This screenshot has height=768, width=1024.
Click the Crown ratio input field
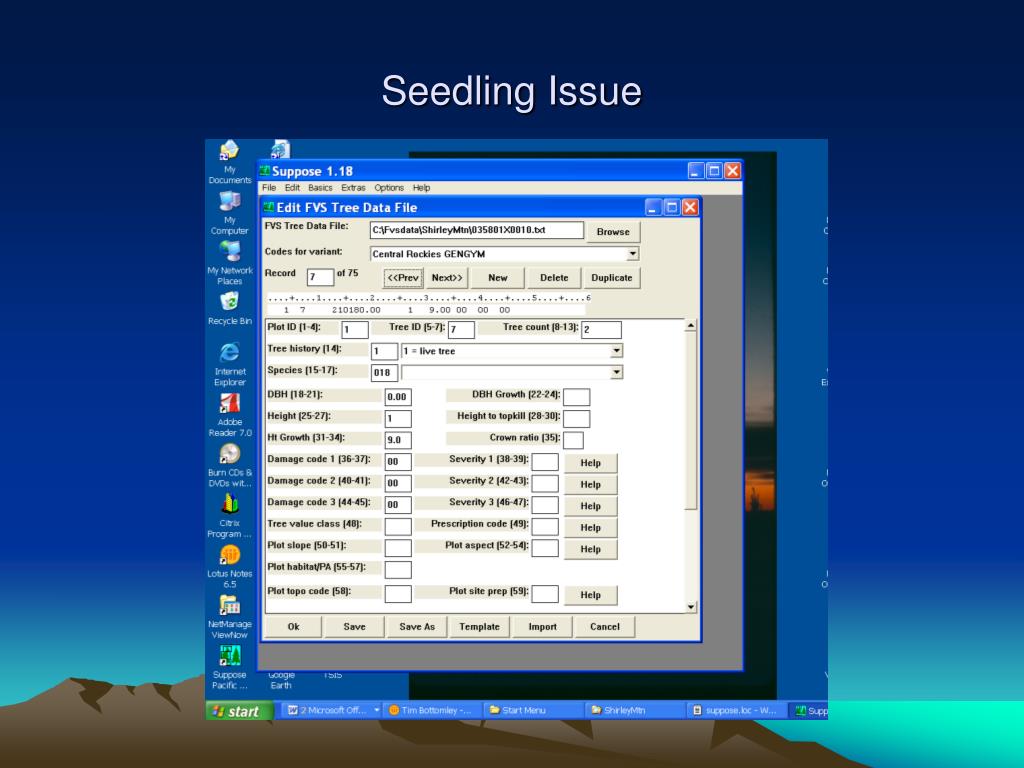(573, 440)
